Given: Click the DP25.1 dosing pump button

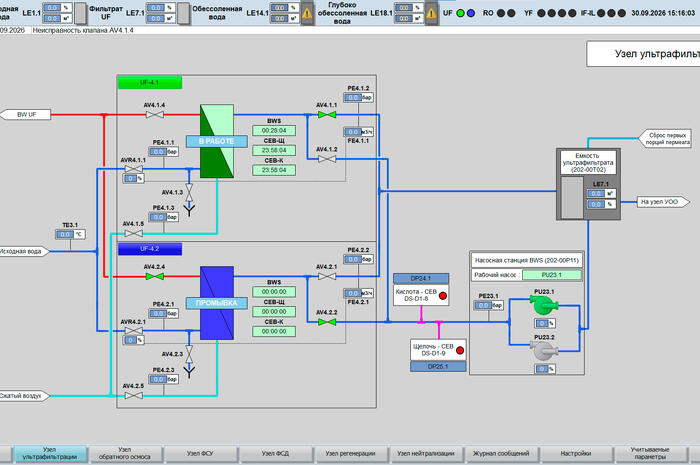Looking at the screenshot, I should pos(438,367).
